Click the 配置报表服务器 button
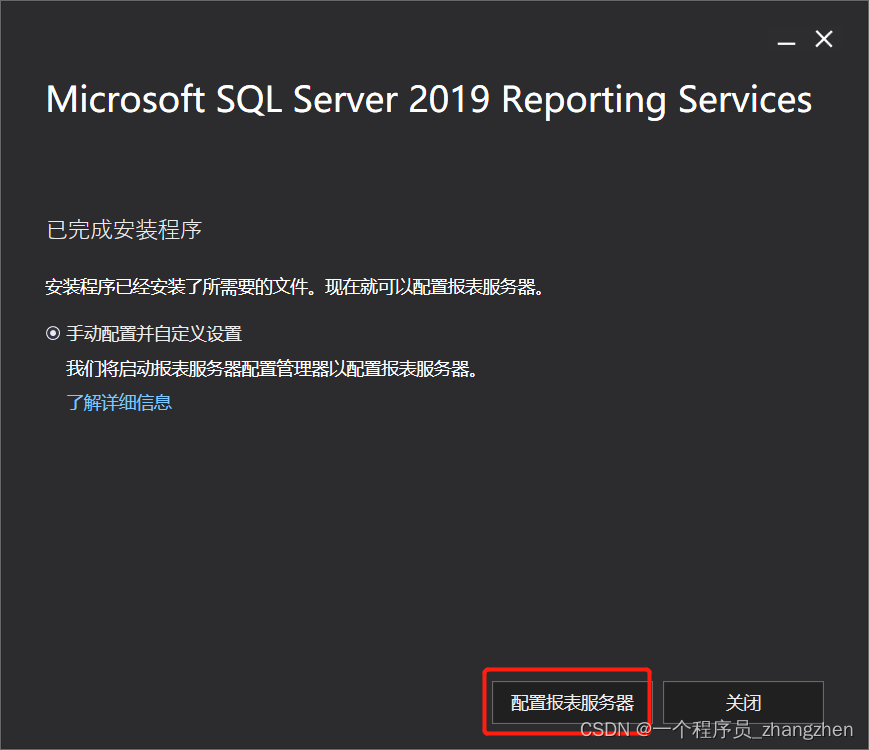This screenshot has height=750, width=869. [x=571, y=703]
